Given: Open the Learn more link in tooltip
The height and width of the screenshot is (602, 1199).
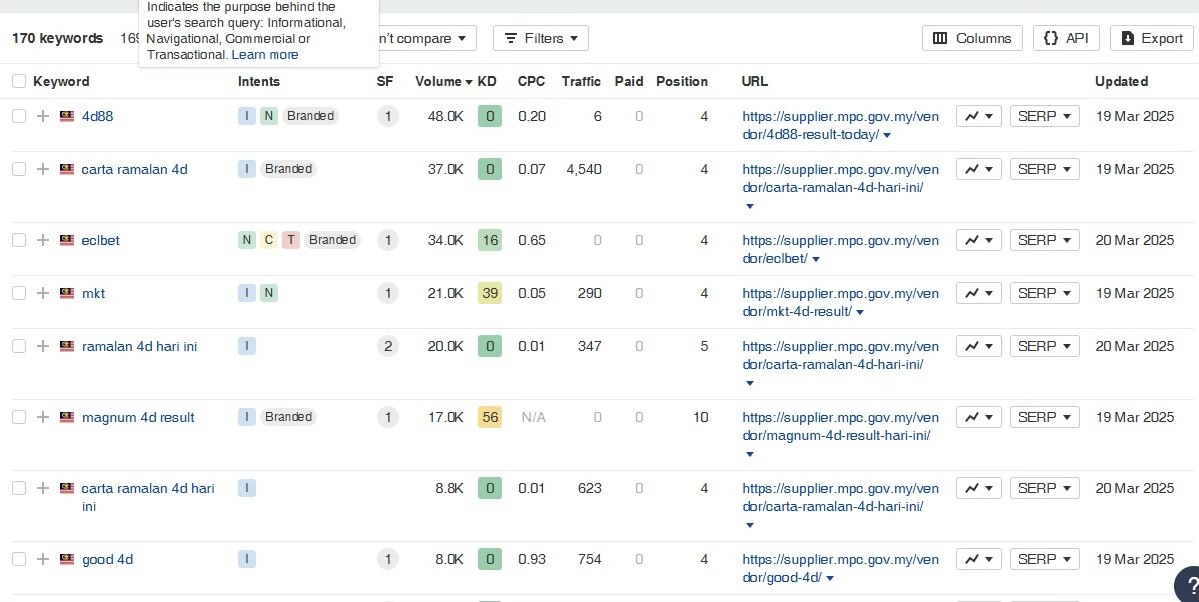Looking at the screenshot, I should click(265, 55).
